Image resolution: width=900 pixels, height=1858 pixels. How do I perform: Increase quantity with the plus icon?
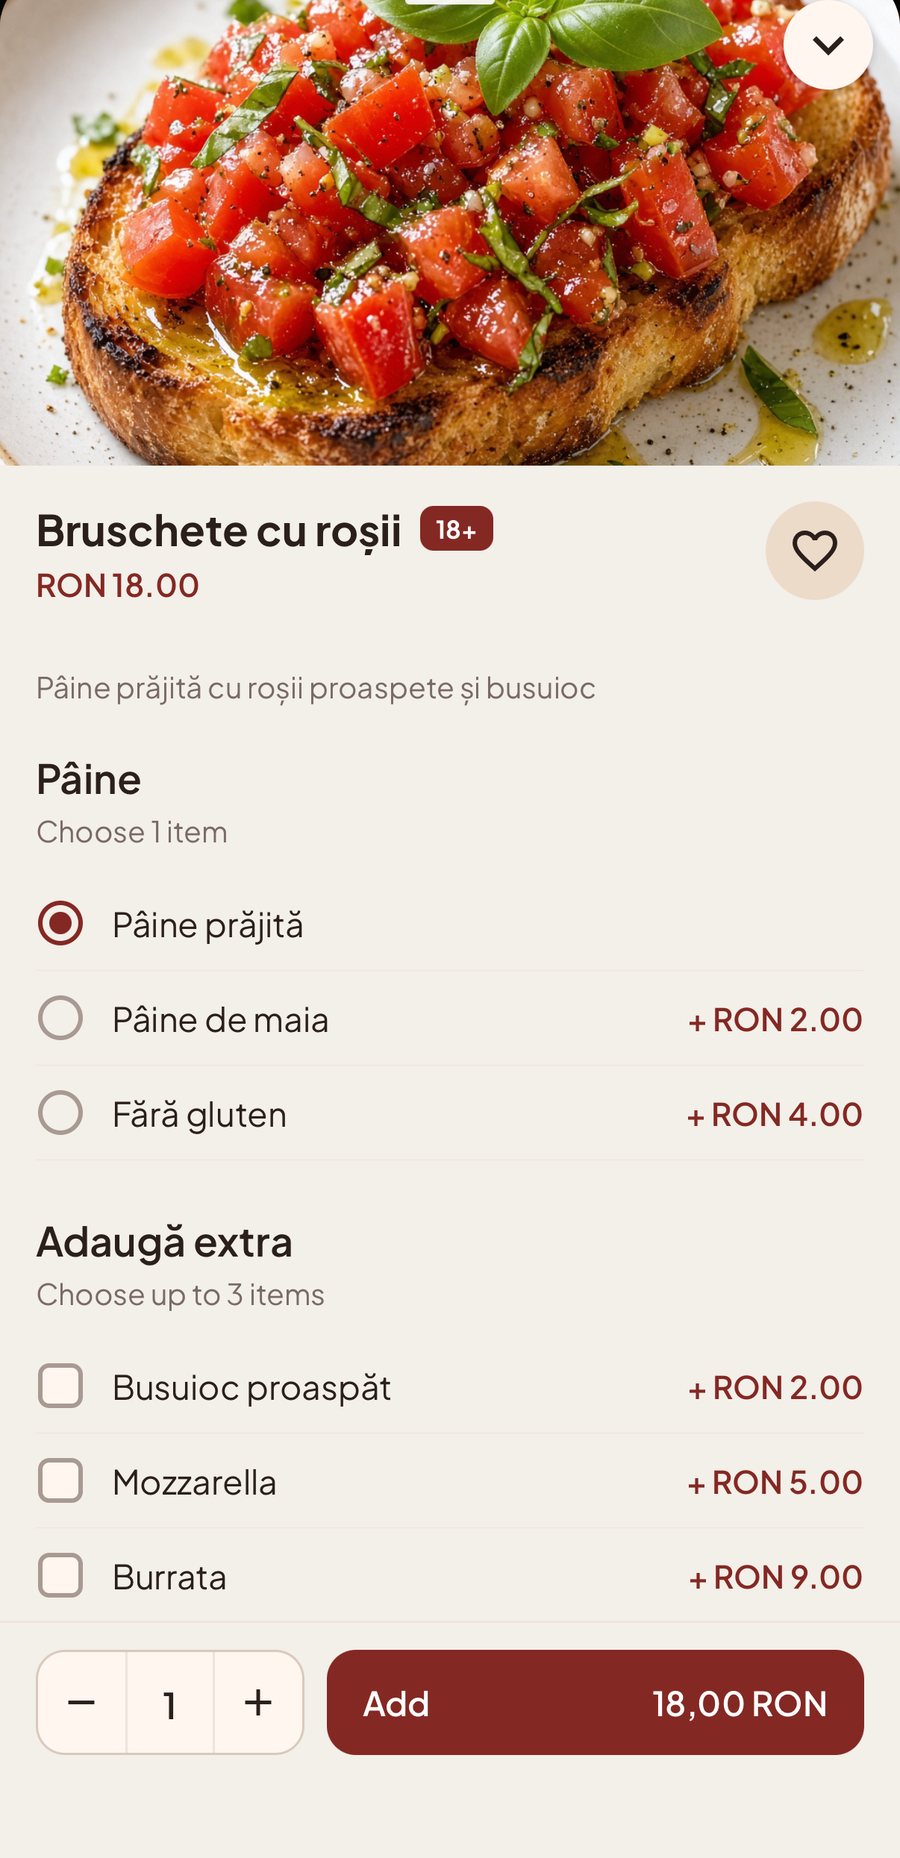tap(258, 1702)
